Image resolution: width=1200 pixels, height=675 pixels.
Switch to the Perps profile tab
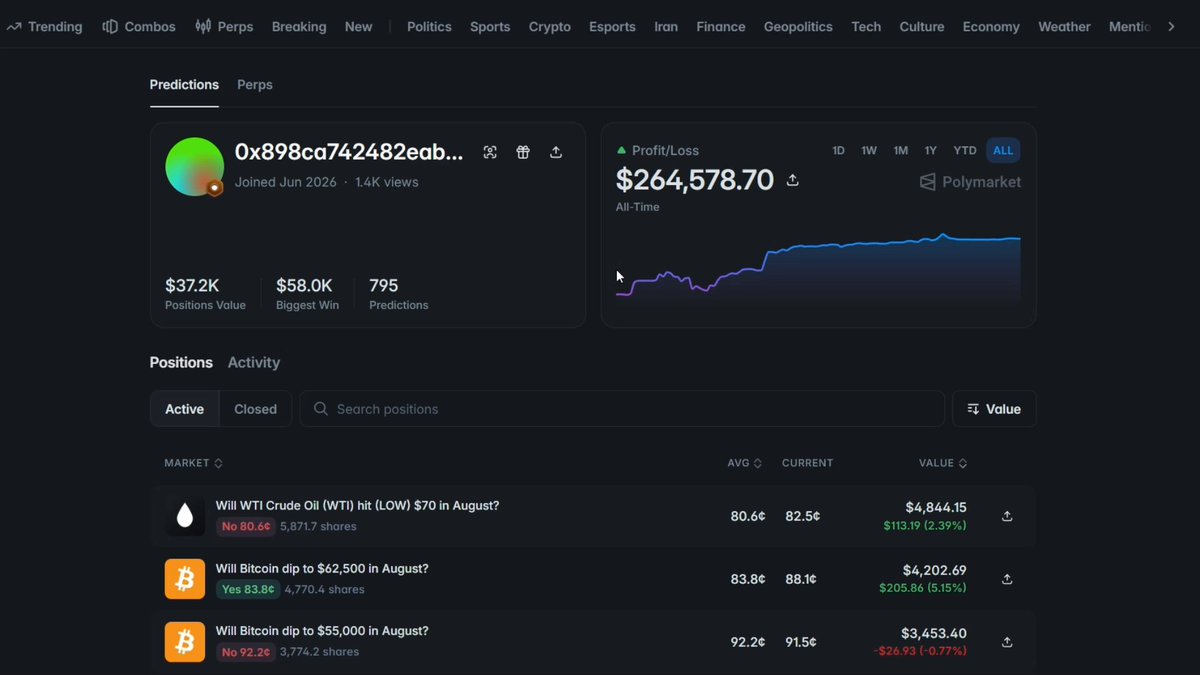(255, 85)
